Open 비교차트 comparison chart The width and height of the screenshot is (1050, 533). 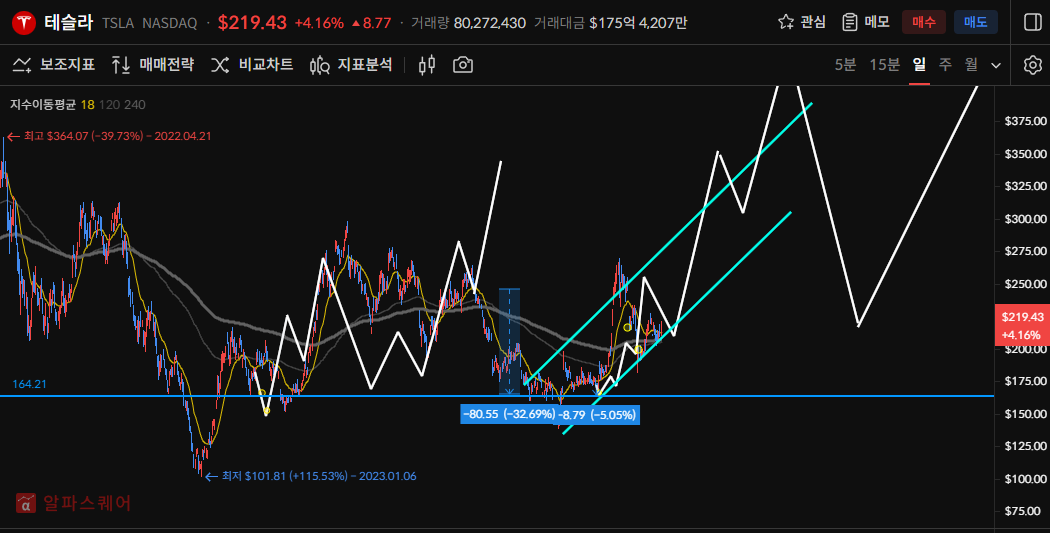tap(252, 65)
